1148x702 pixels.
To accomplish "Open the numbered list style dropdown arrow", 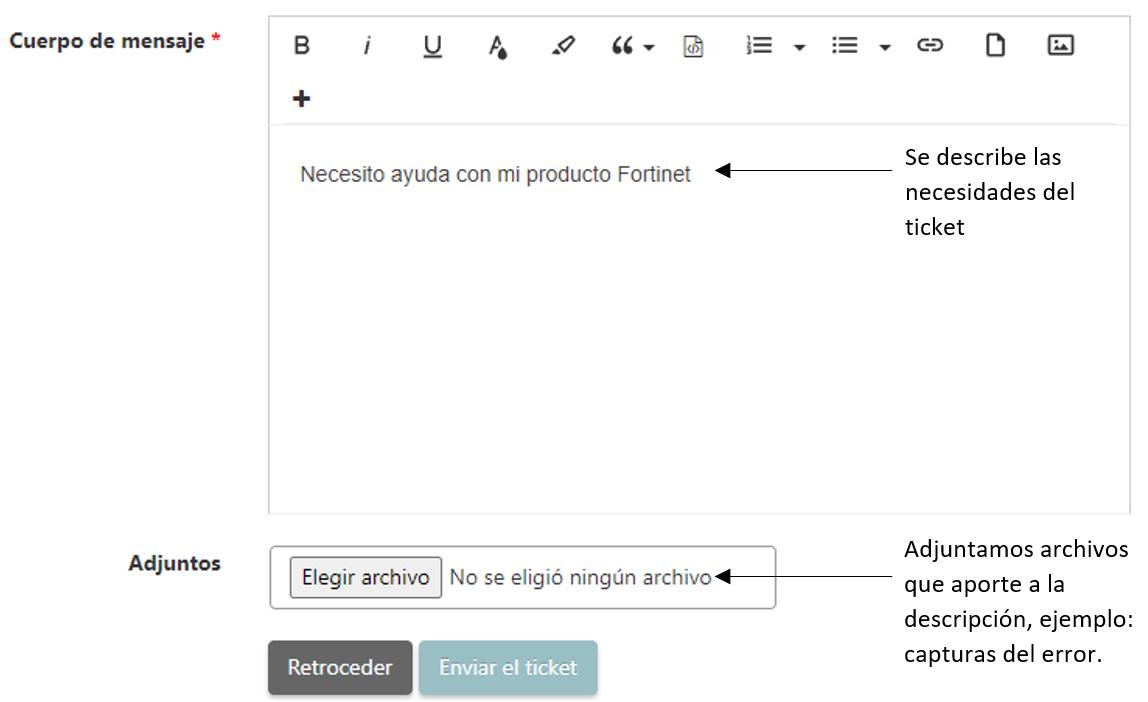I will click(799, 47).
